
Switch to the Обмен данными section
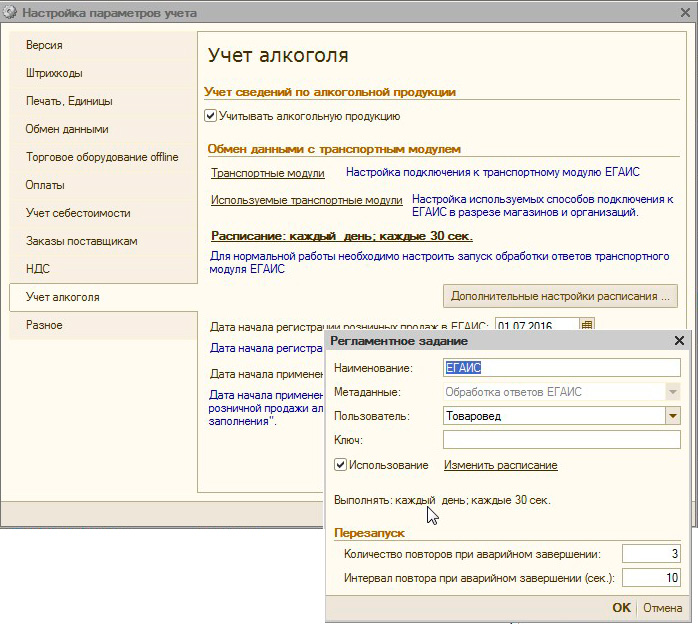pyautogui.click(x=67, y=129)
